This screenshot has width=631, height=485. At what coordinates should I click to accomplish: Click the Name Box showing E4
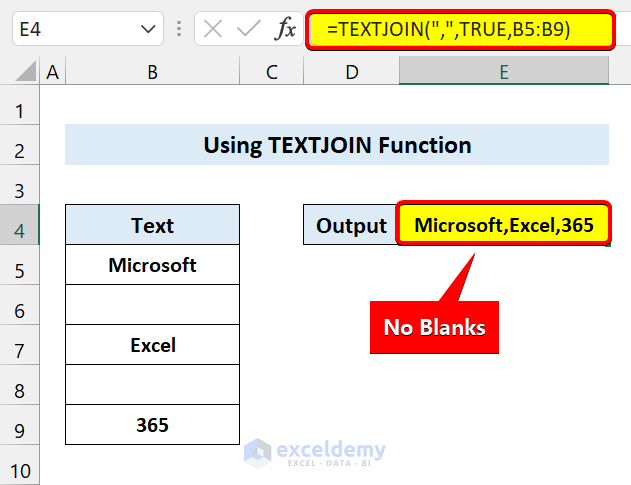pyautogui.click(x=88, y=29)
